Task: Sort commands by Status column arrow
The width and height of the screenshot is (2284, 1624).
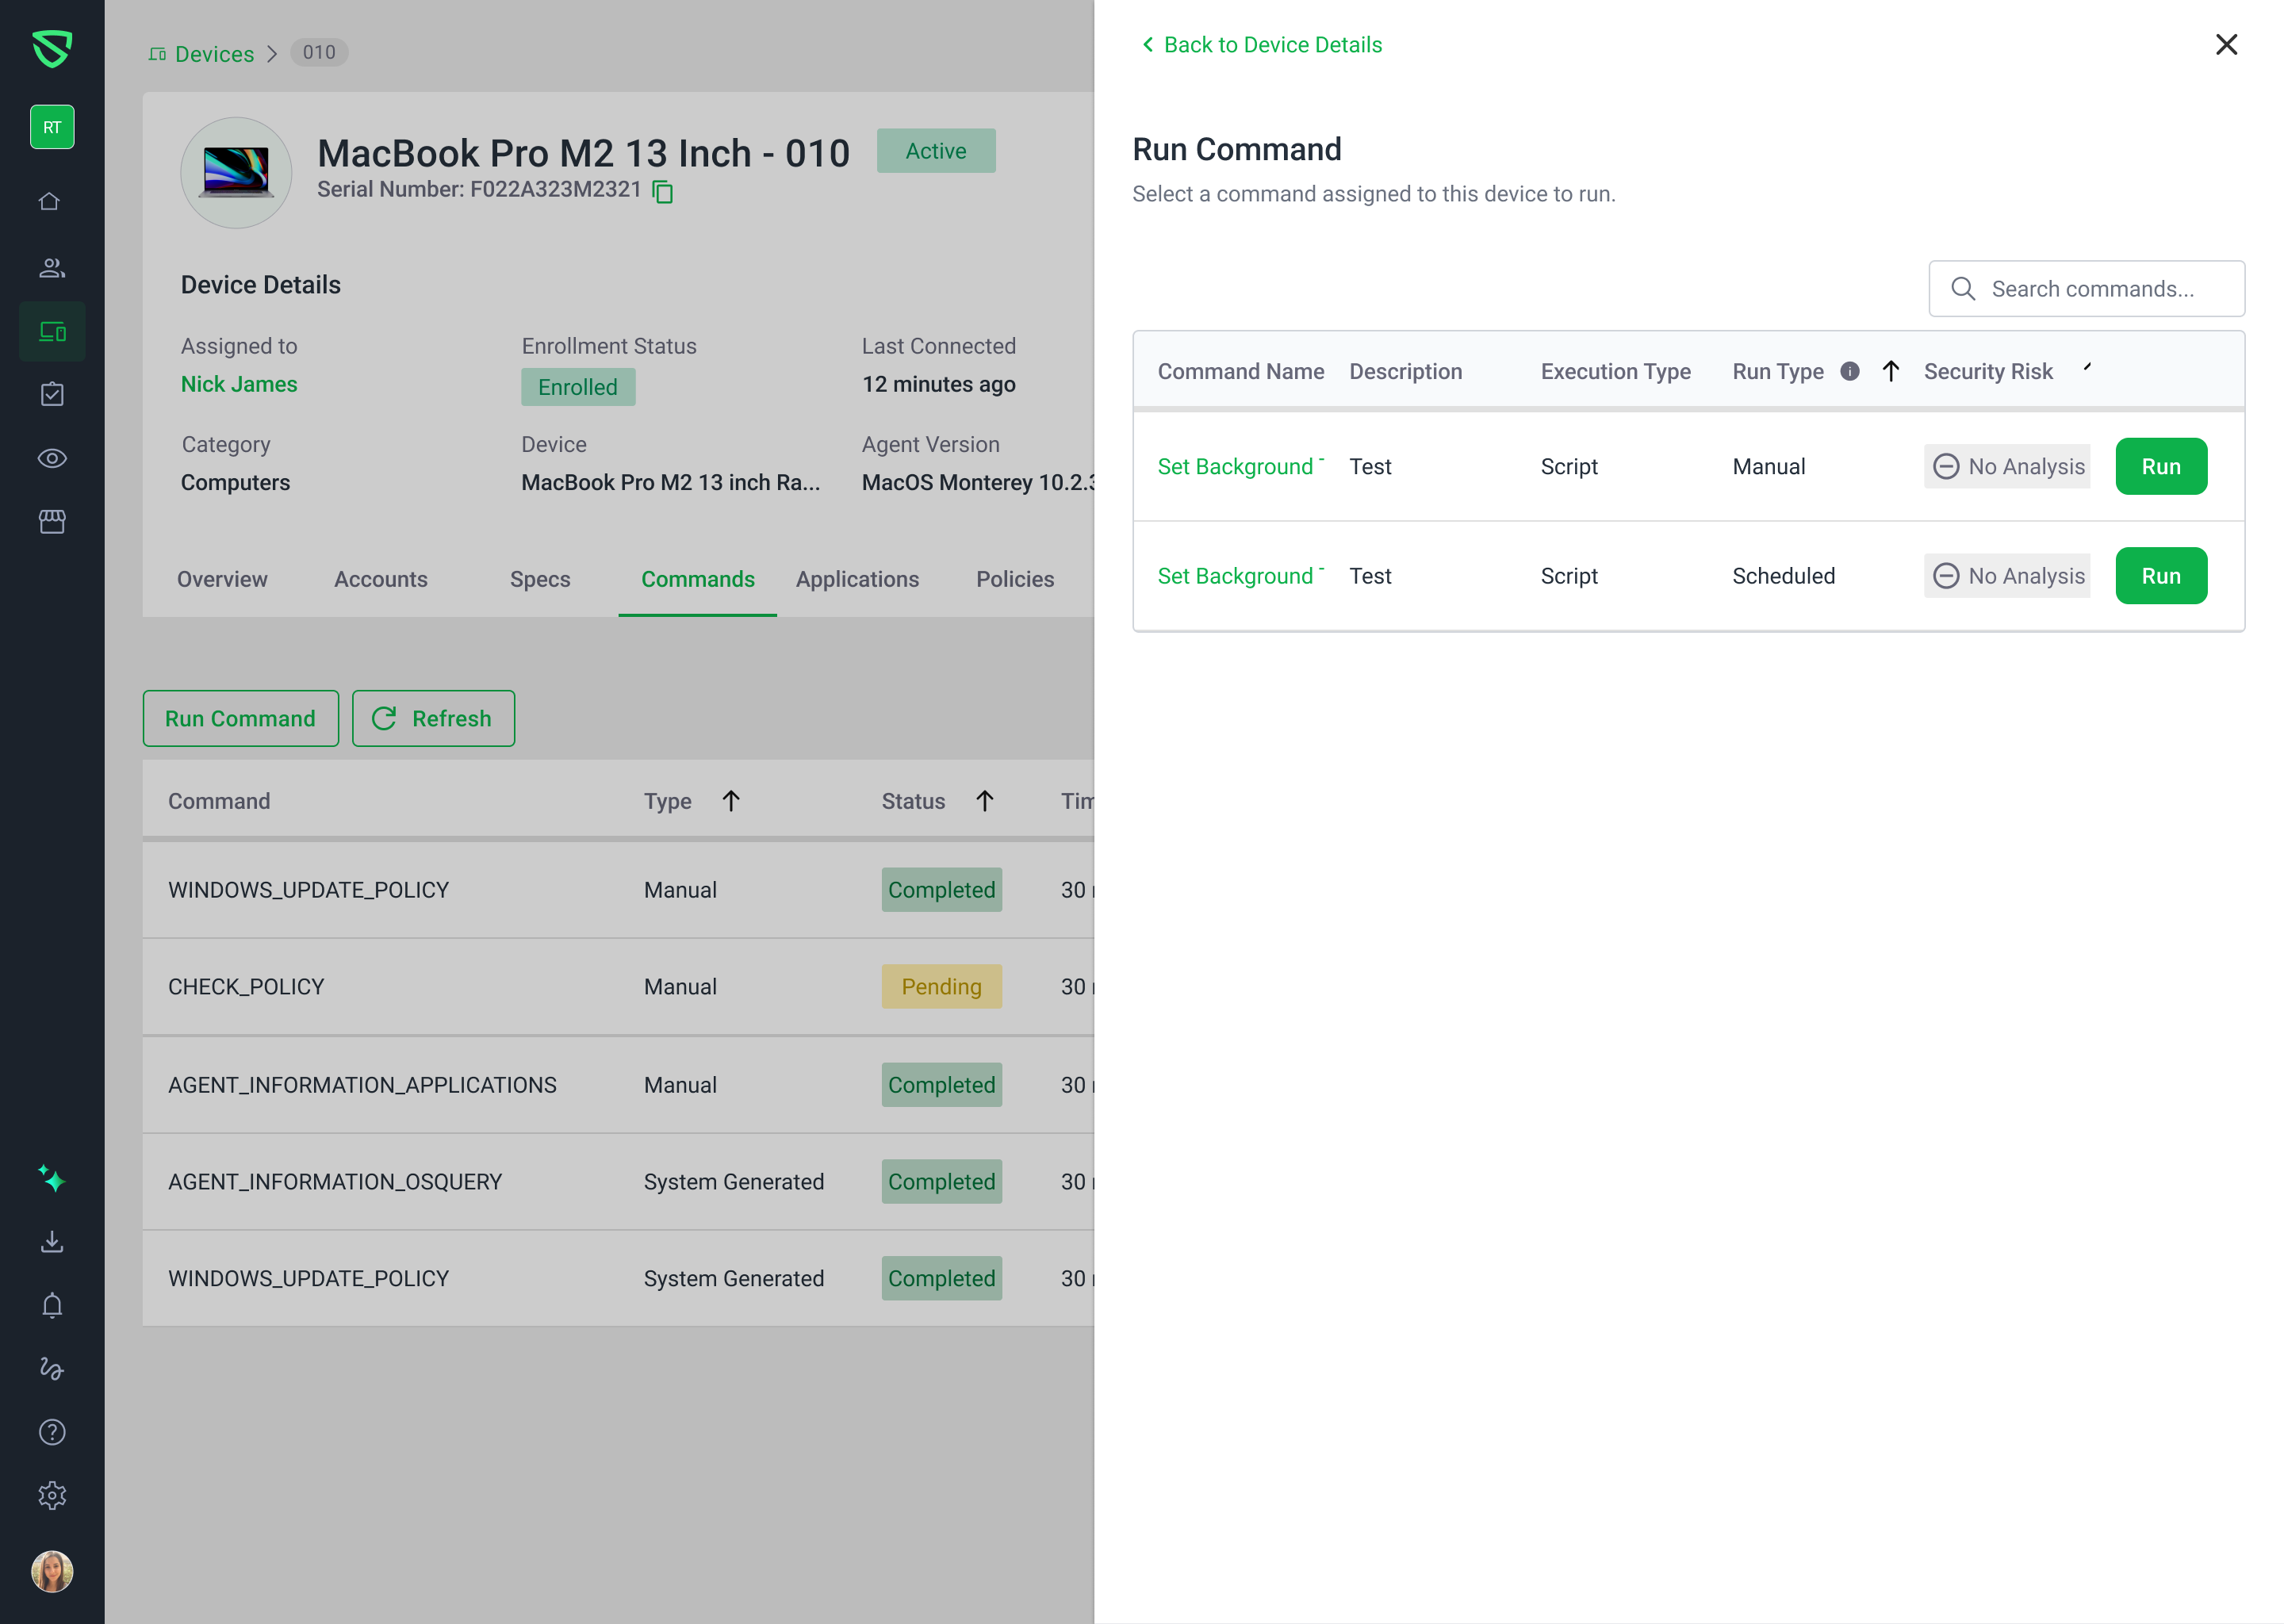Action: point(985,801)
